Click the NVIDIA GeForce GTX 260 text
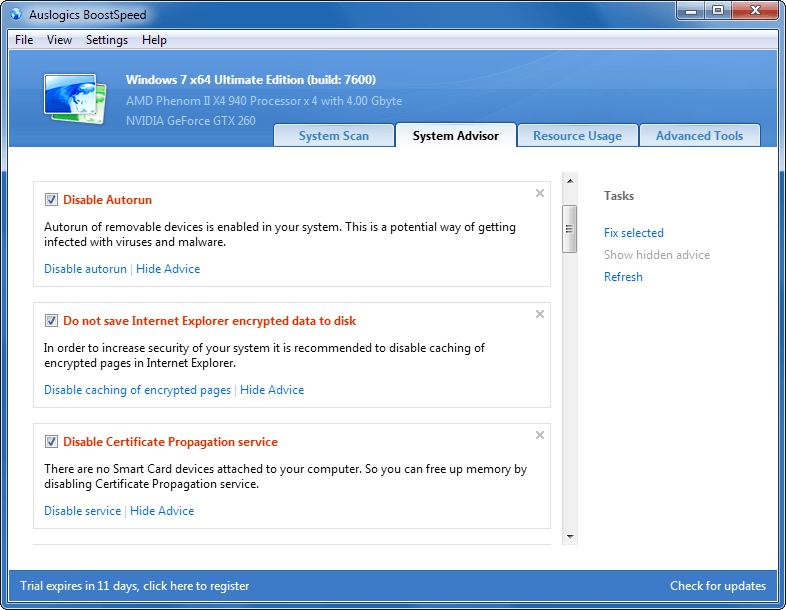Viewport: 786px width, 610px height. (190, 121)
